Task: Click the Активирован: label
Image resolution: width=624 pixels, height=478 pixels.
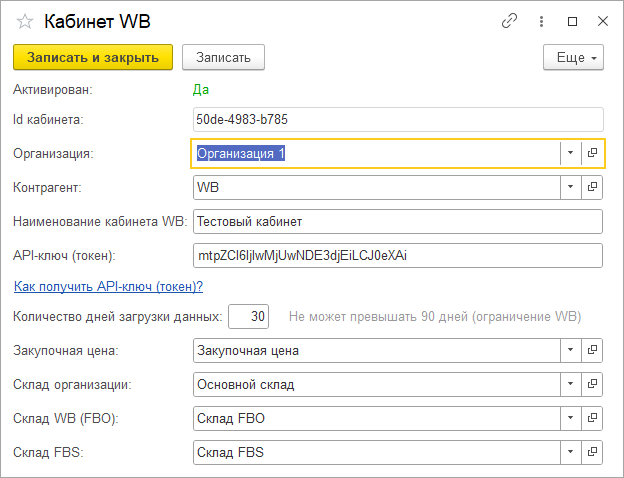Action: [x=53, y=90]
